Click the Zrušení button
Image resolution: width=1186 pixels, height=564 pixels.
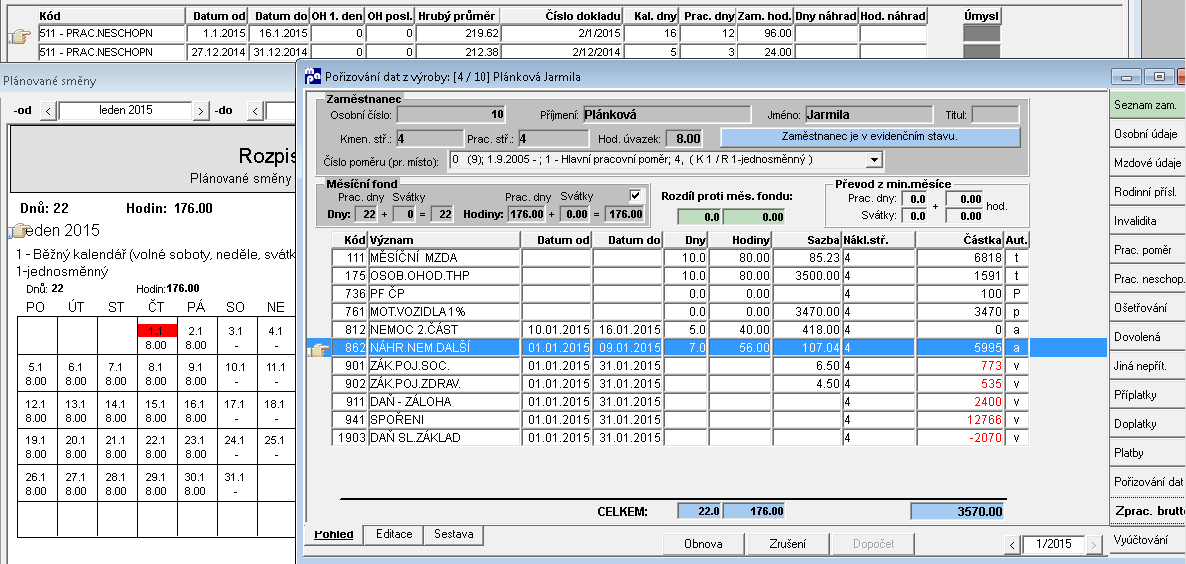pos(787,544)
